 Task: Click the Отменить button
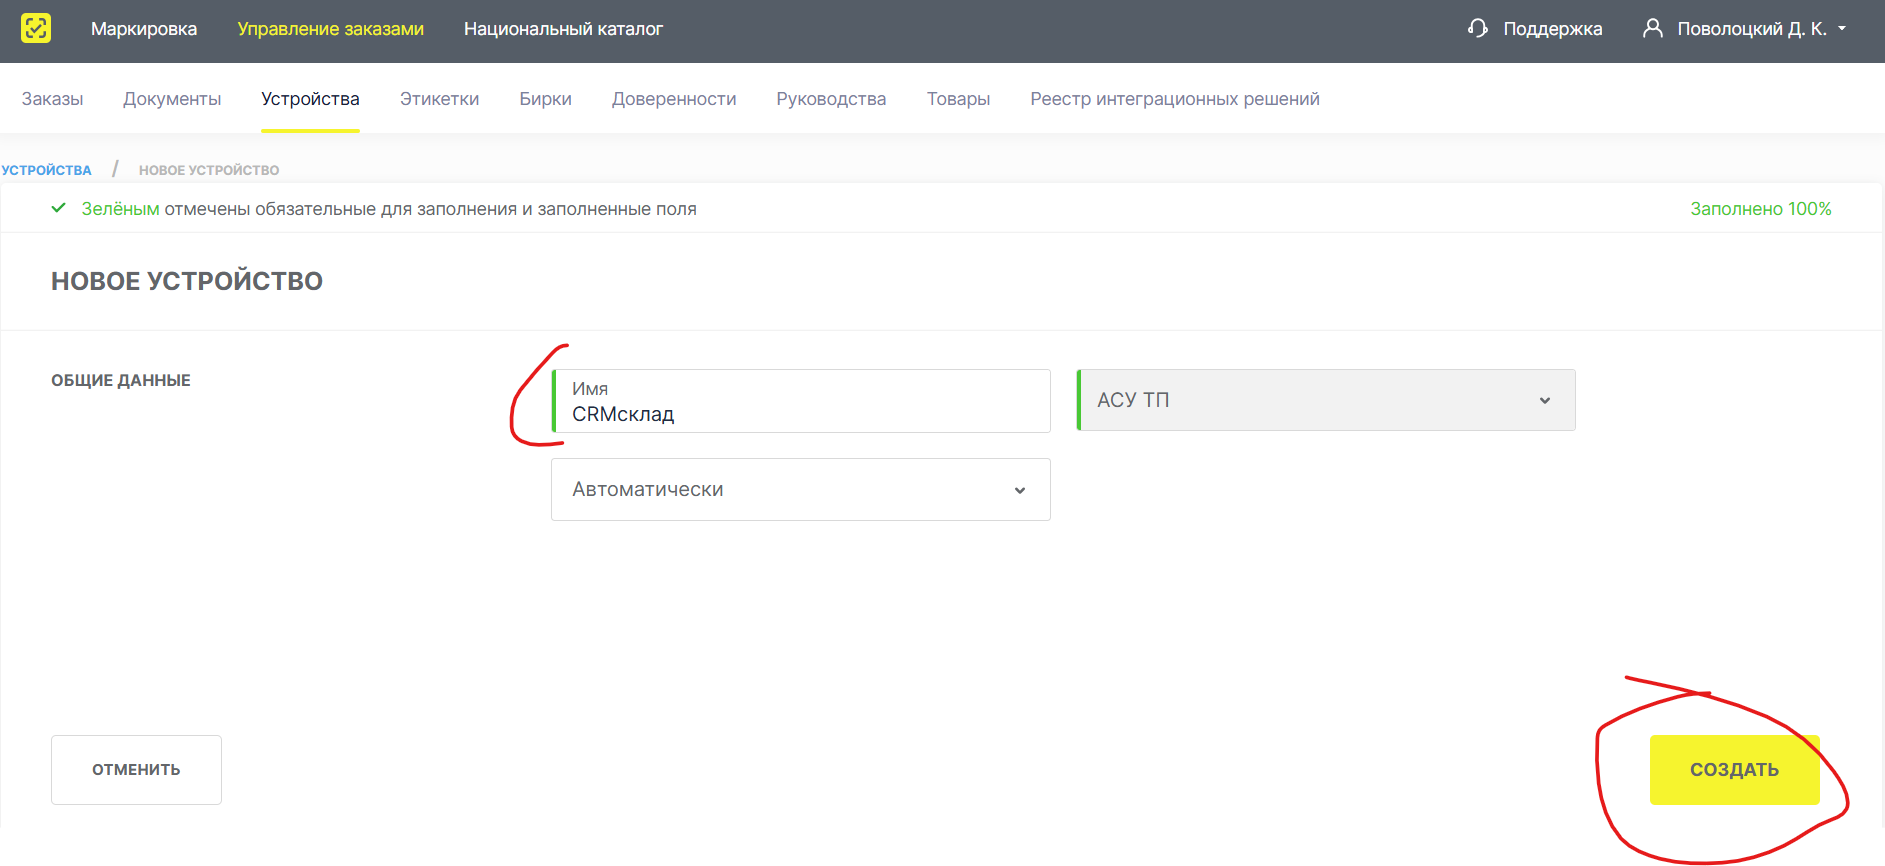pos(136,769)
